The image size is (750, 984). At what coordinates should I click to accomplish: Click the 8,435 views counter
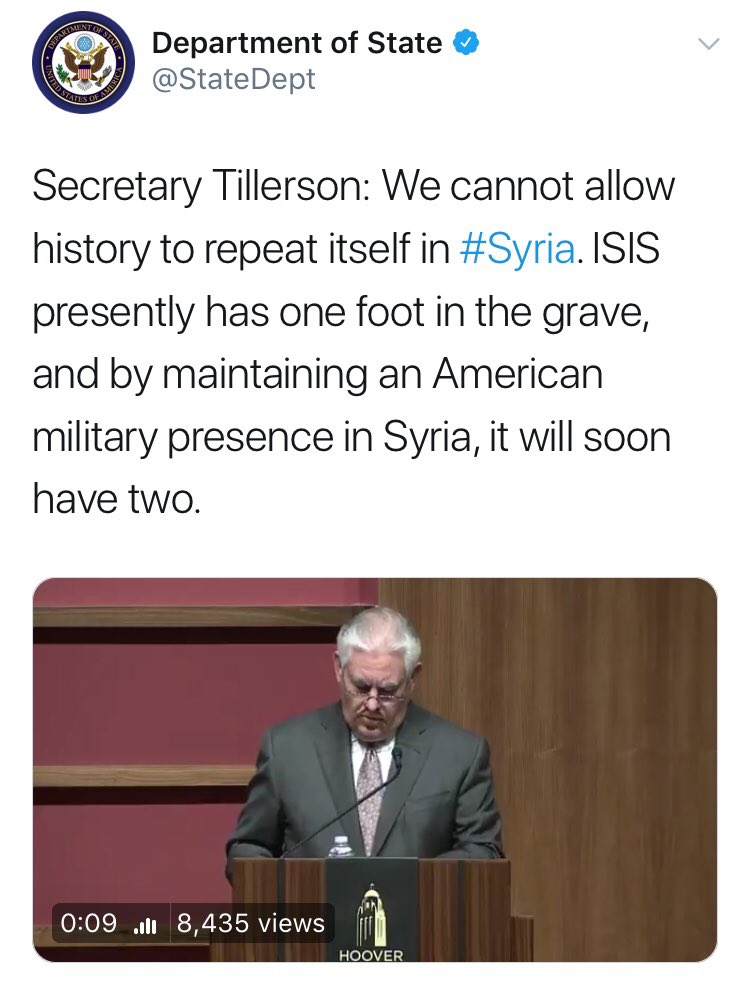(x=251, y=923)
